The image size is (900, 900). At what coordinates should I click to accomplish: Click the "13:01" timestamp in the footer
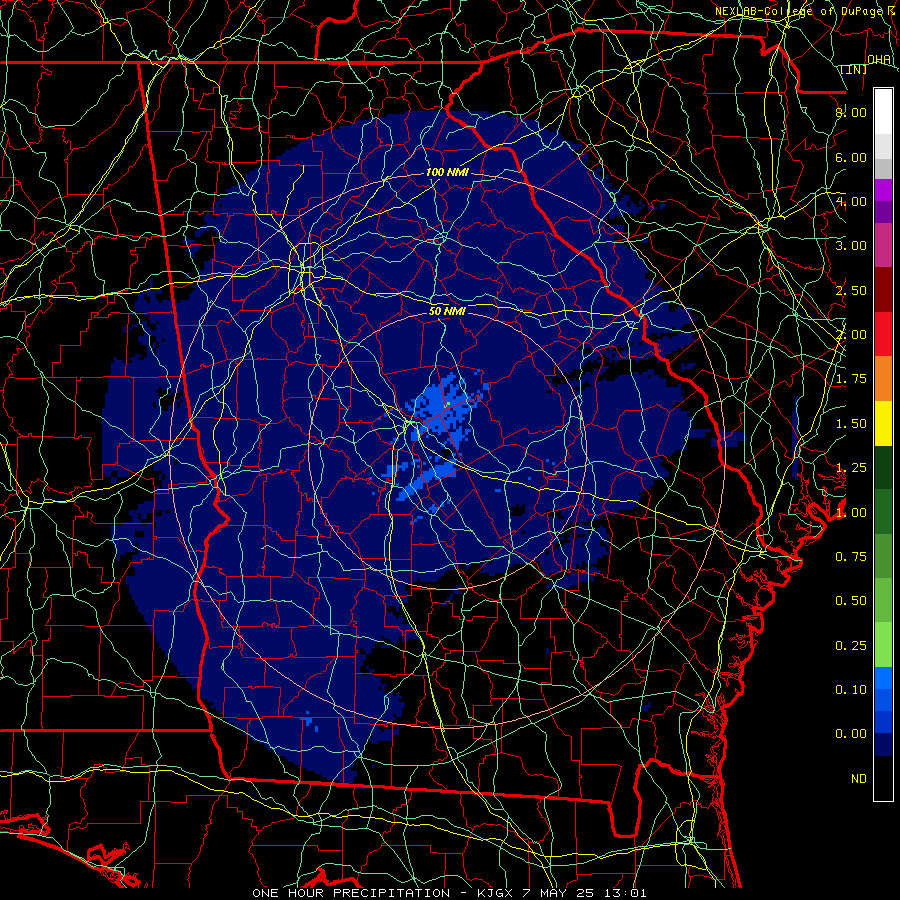point(624,893)
